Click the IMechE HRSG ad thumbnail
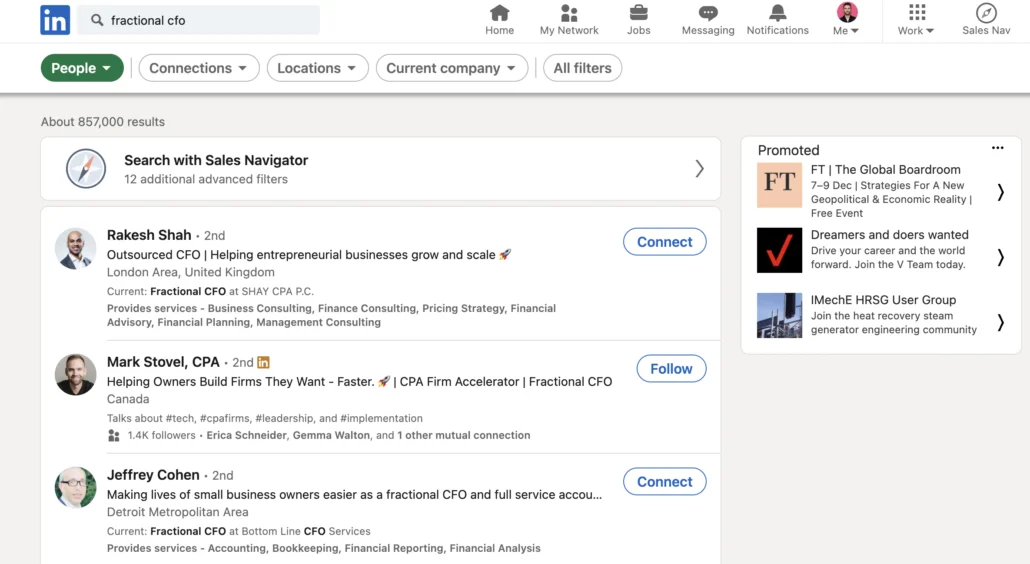Viewport: 1030px width, 564px height. (779, 315)
